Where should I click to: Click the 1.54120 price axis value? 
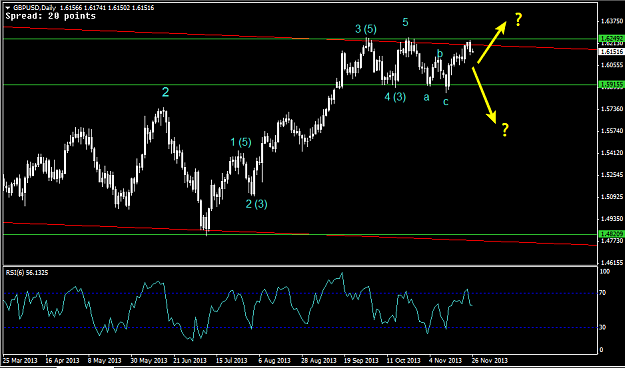coord(611,153)
